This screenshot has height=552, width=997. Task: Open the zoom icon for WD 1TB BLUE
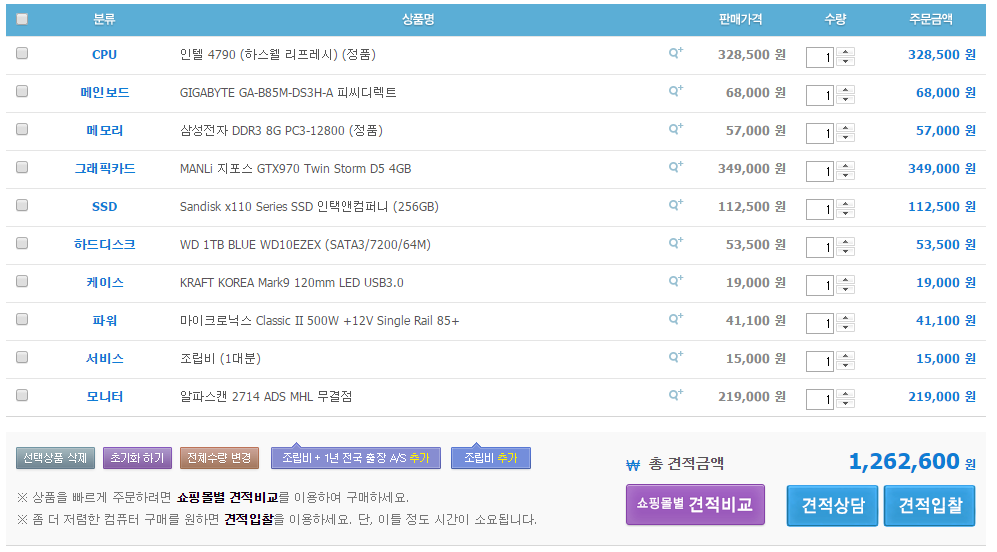pyautogui.click(x=675, y=243)
